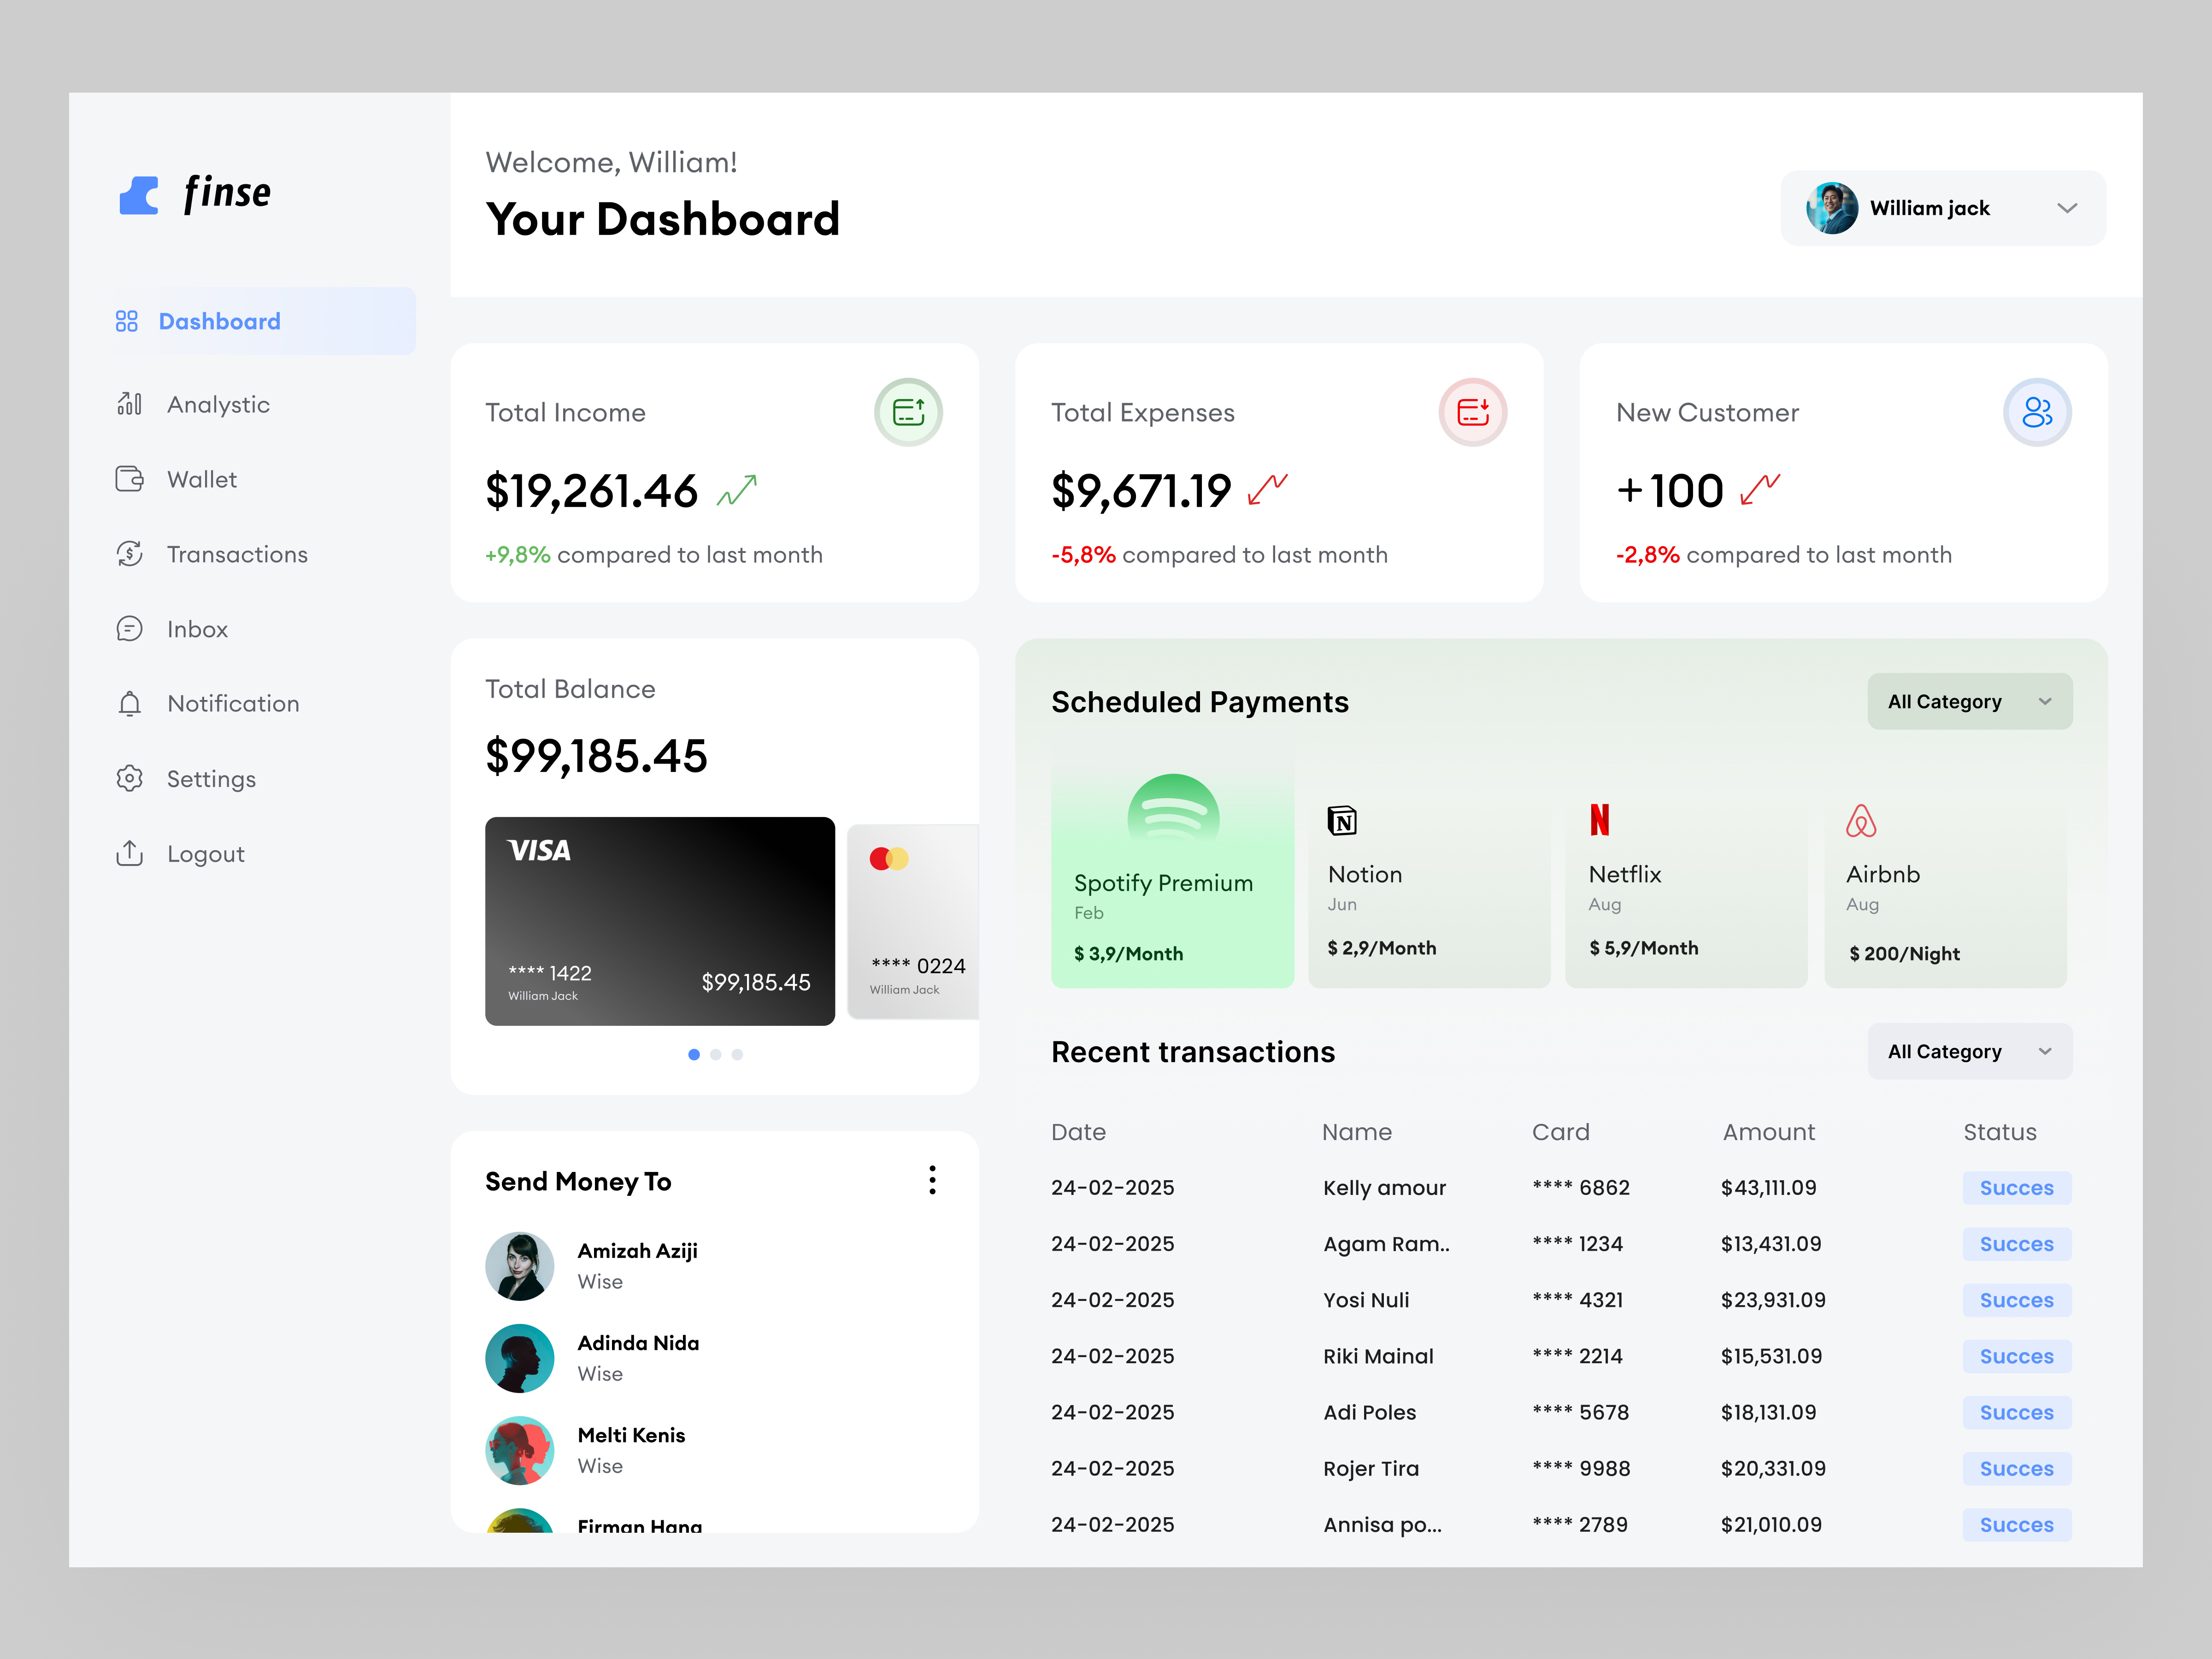Click Succes status for Rojer Tira
Viewport: 2212px width, 1659px height.
tap(2016, 1468)
